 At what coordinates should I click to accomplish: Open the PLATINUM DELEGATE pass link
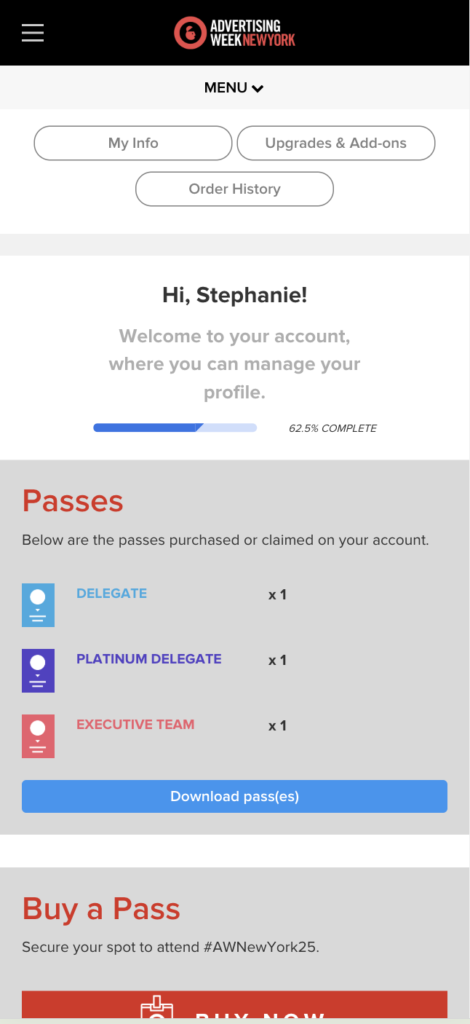(149, 659)
